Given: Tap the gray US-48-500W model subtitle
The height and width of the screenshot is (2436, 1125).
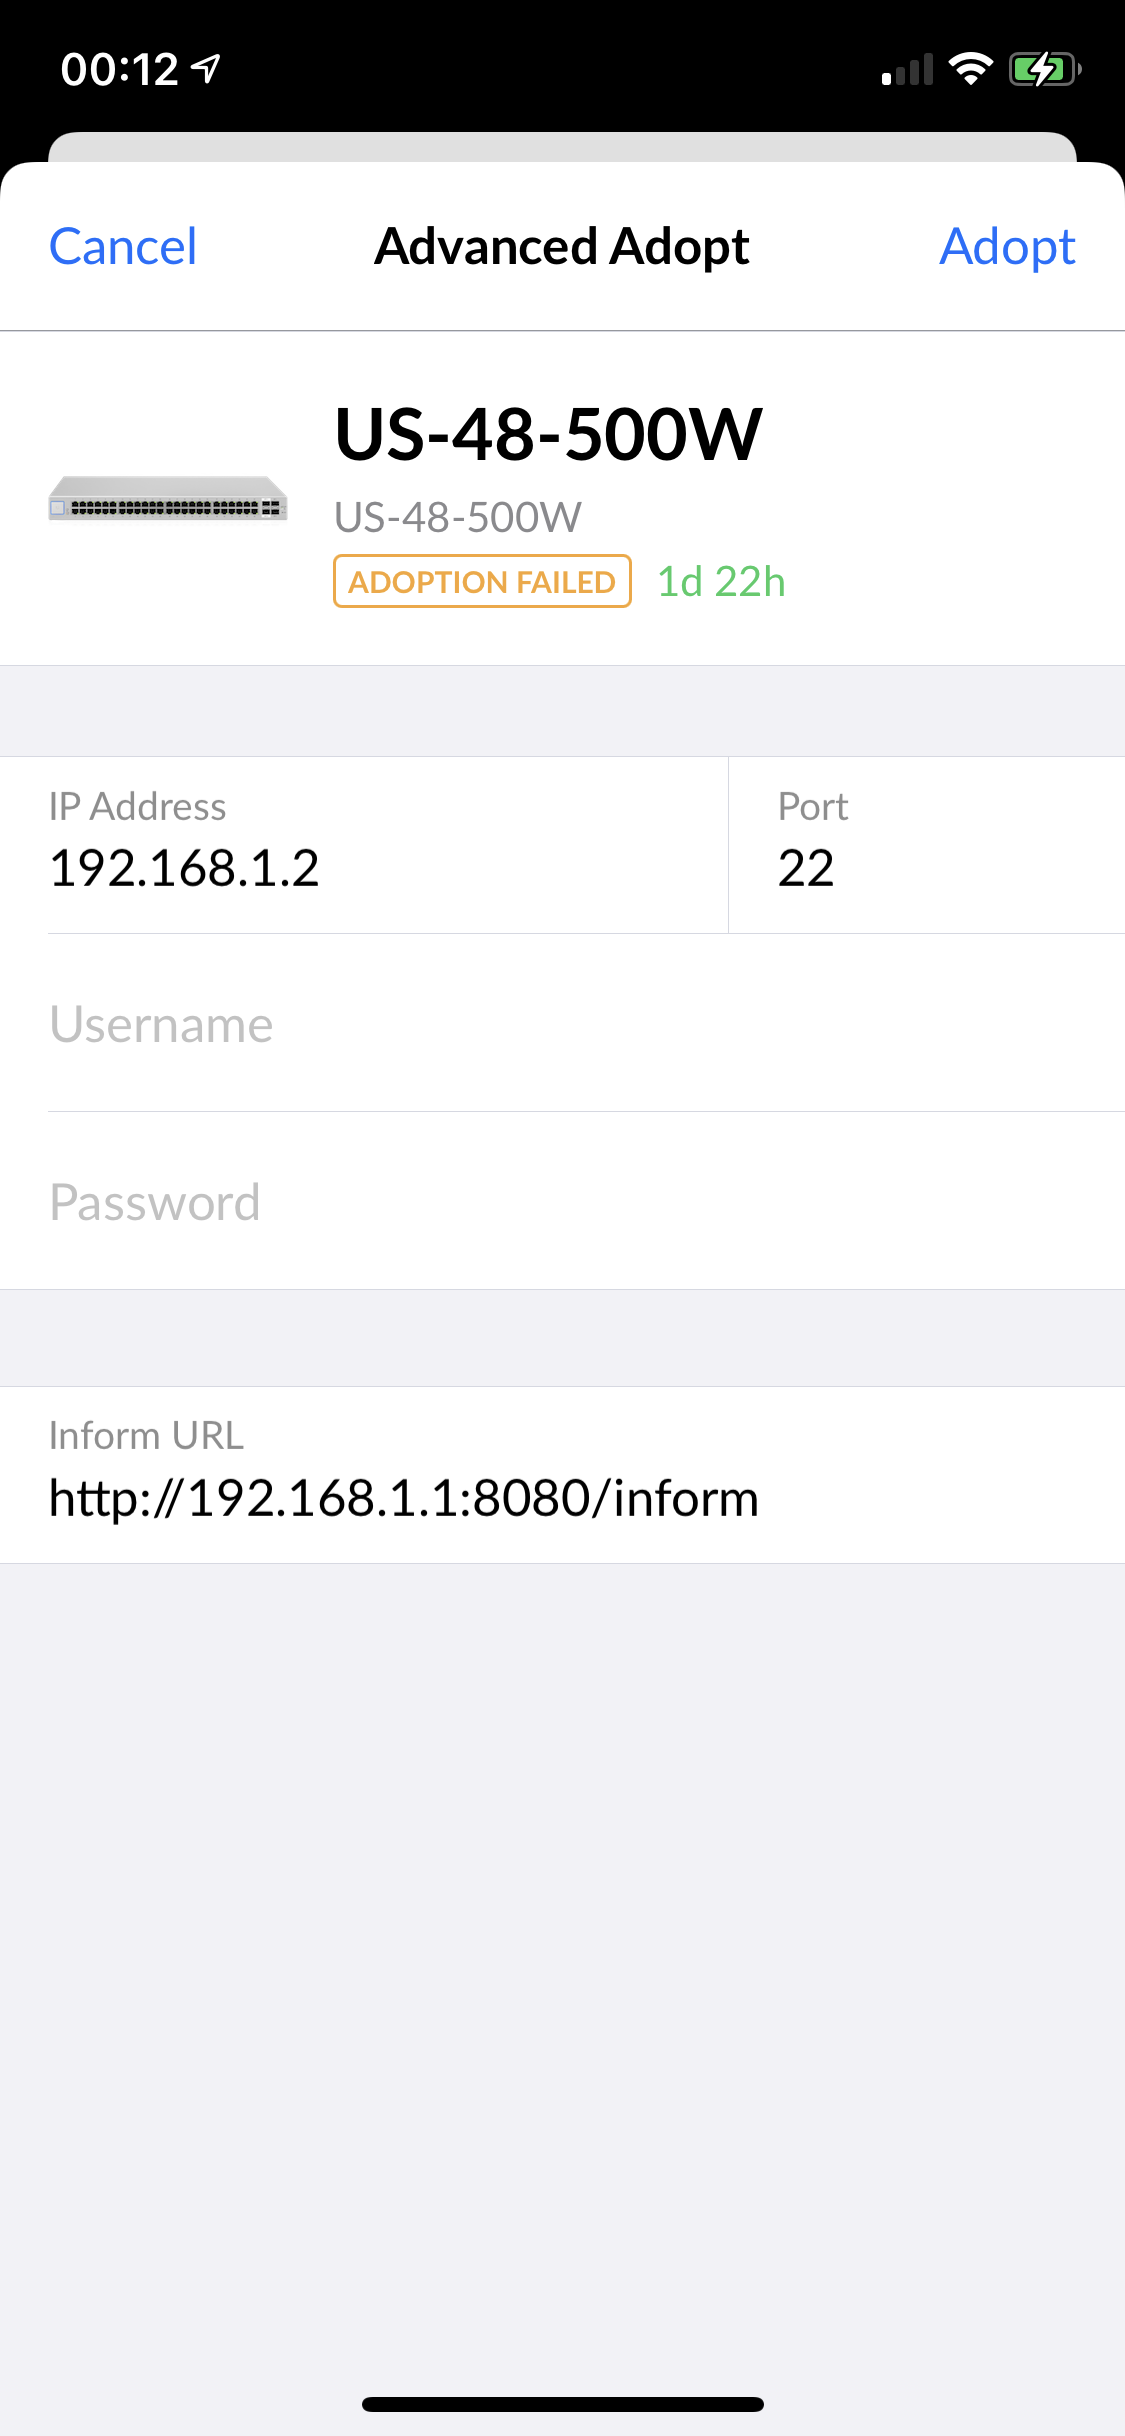Looking at the screenshot, I should click(x=458, y=517).
